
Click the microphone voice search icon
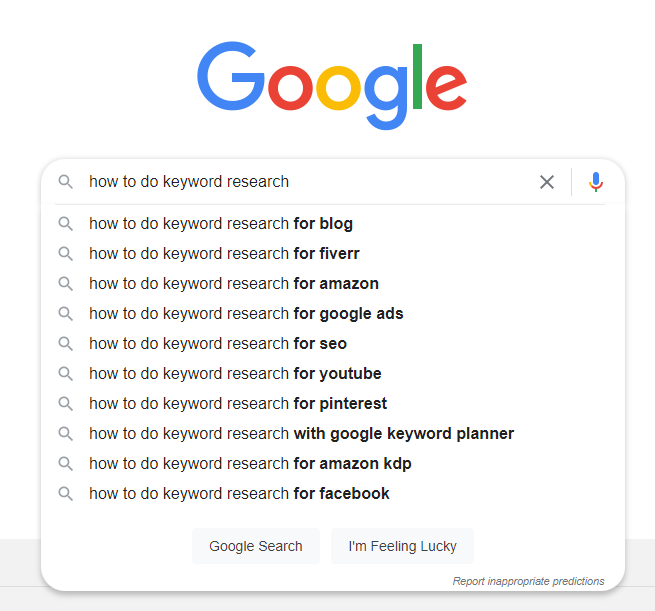[596, 182]
